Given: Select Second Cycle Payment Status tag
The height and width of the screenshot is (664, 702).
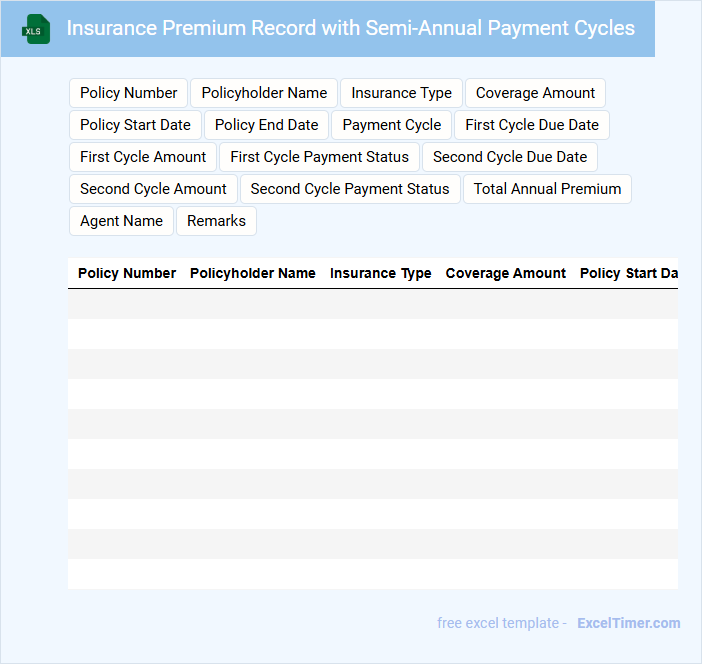Looking at the screenshot, I should point(350,189).
